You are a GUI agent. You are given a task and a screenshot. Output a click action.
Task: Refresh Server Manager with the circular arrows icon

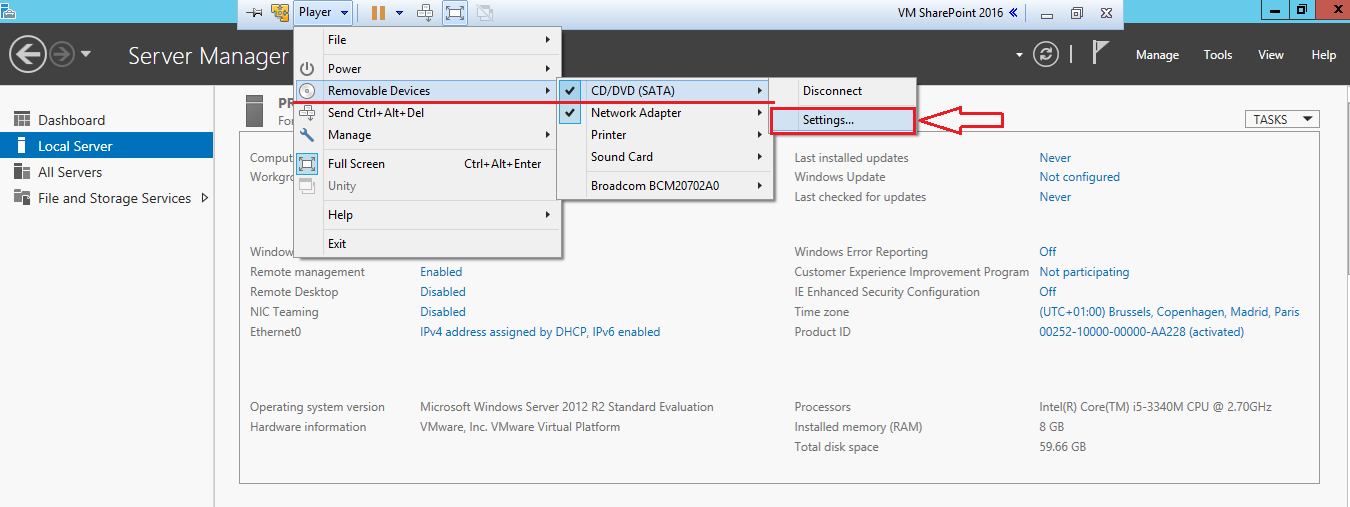[x=1046, y=55]
